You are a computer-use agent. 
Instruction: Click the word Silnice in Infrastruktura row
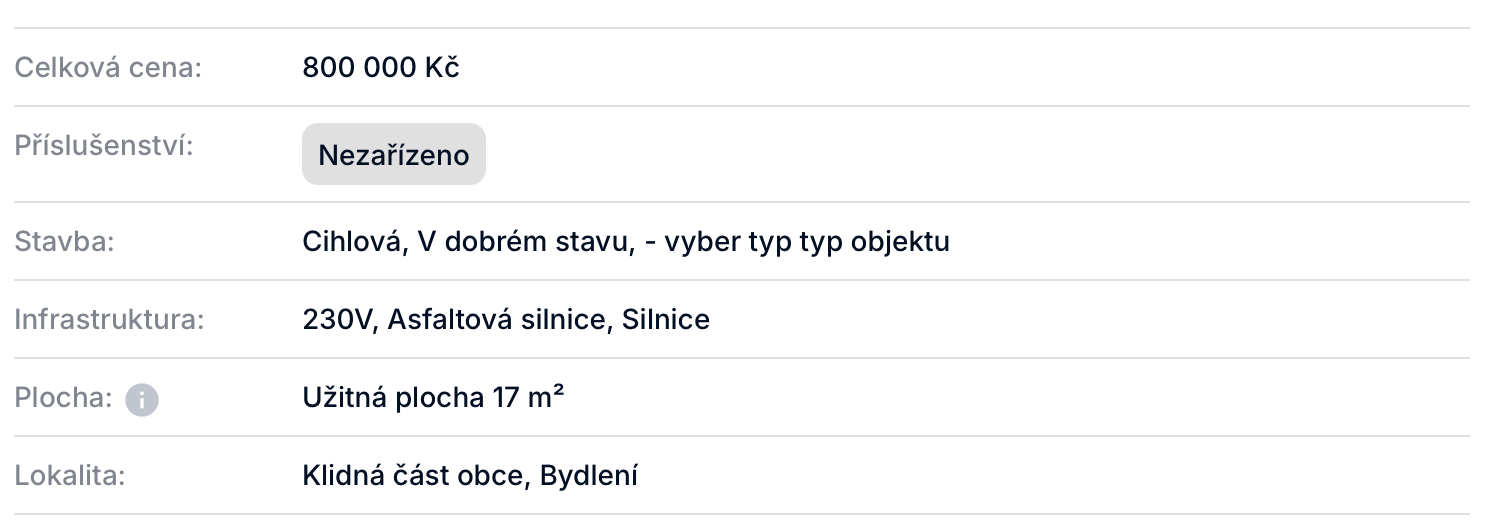coord(665,320)
